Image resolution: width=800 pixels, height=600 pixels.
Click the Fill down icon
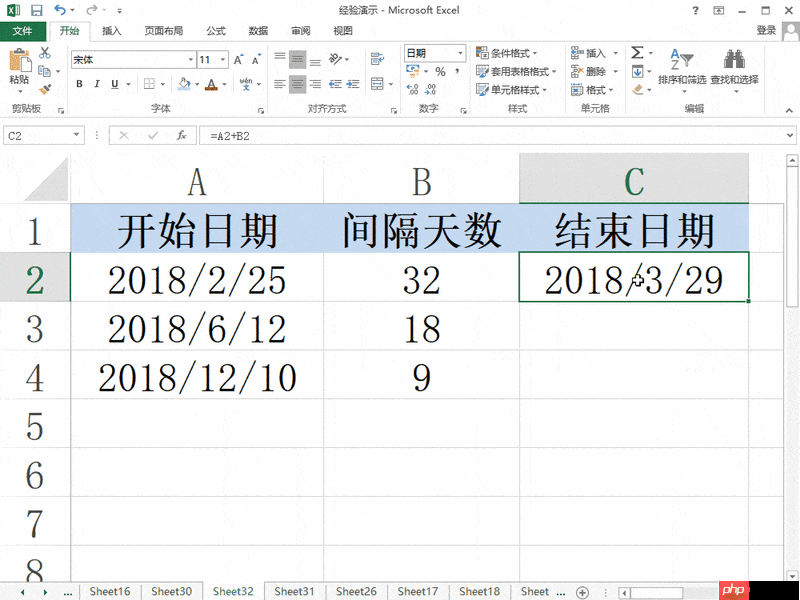click(637, 71)
